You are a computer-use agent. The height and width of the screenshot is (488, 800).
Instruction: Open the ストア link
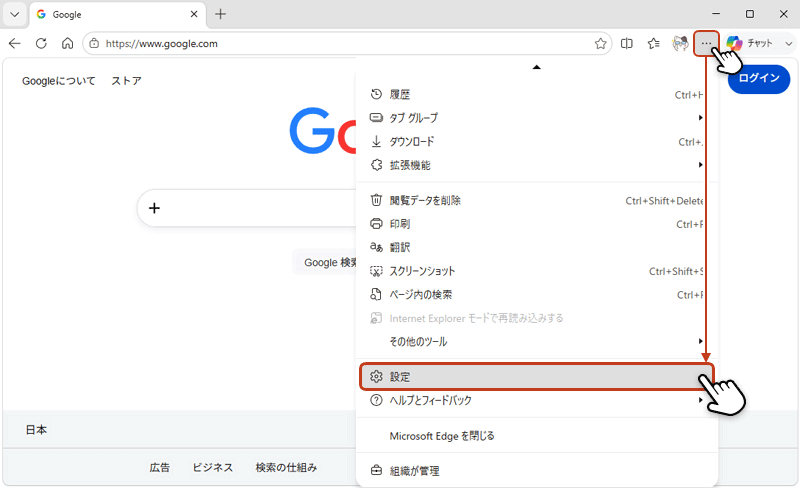pos(127,81)
